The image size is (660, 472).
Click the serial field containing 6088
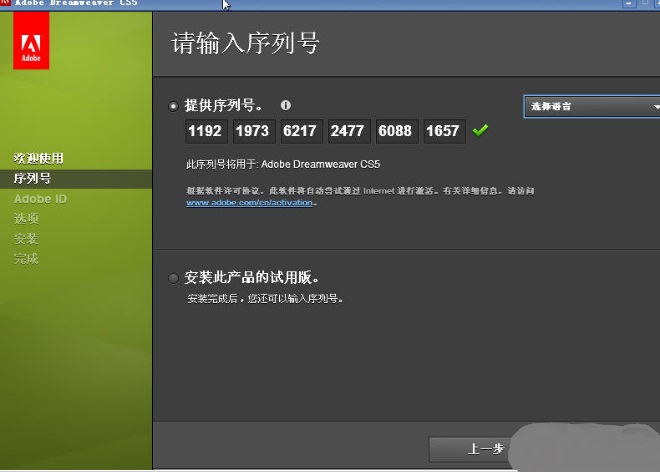tap(397, 131)
